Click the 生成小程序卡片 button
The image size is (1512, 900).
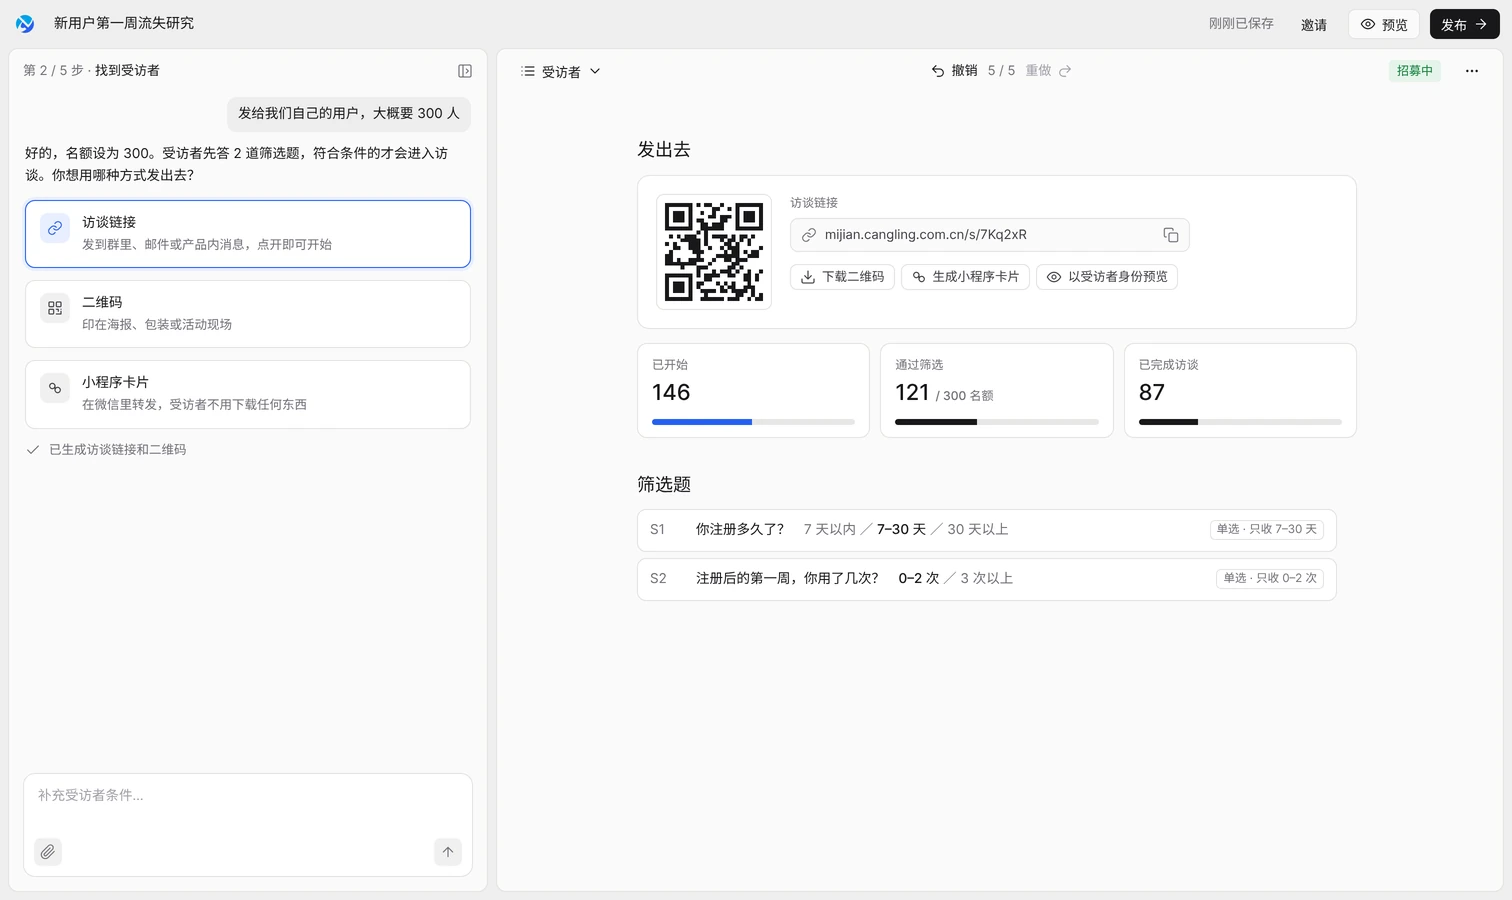tap(965, 277)
